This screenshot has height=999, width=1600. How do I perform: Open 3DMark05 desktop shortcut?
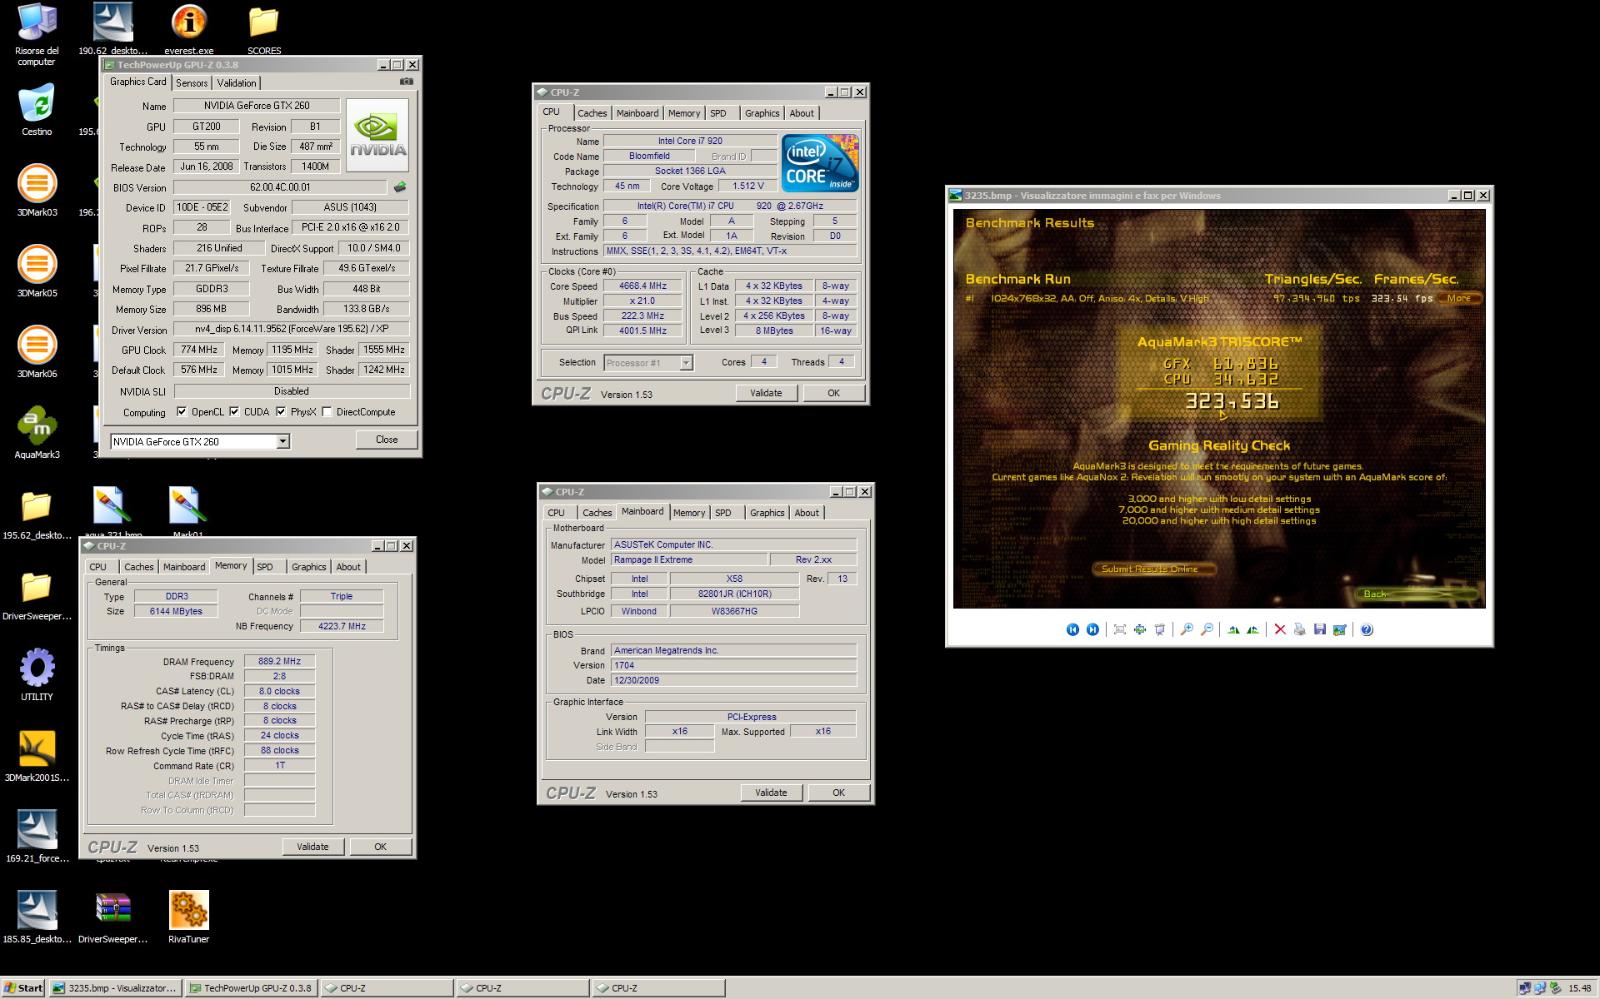point(37,271)
